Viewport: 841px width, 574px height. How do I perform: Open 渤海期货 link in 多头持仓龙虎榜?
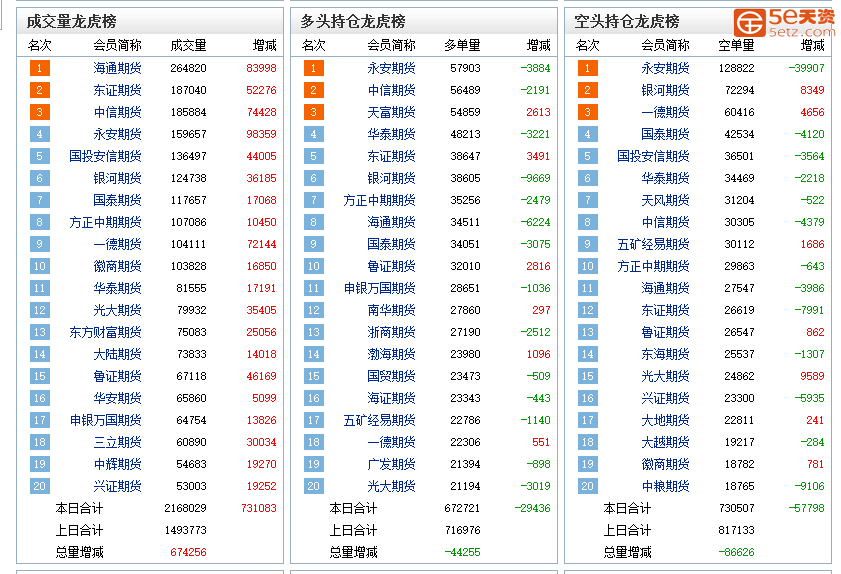tap(392, 354)
